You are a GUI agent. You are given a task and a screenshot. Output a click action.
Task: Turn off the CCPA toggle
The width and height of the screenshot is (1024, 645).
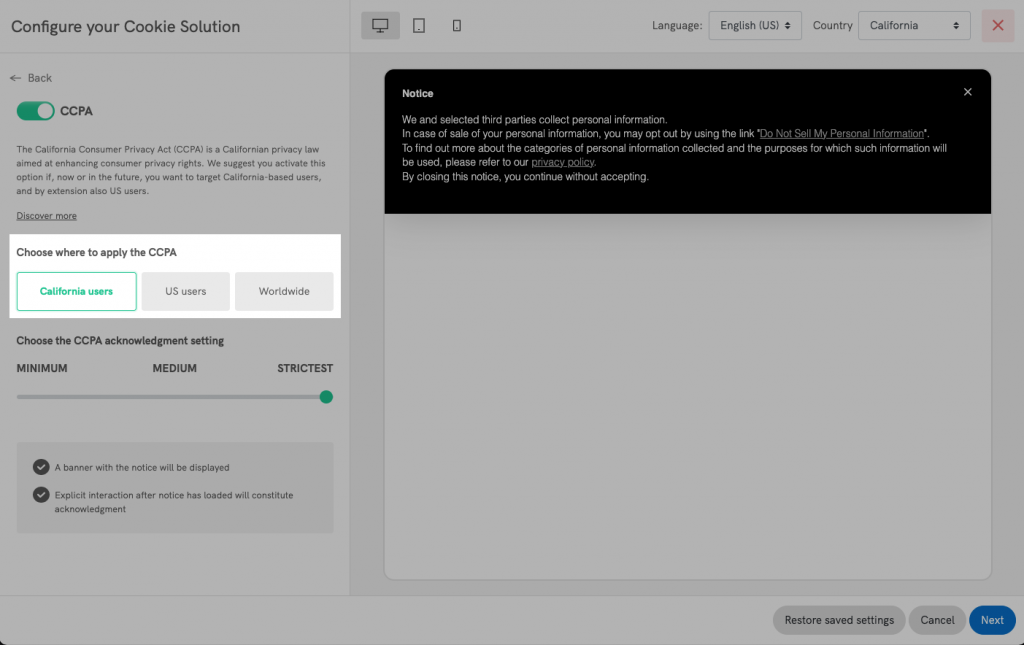(x=36, y=111)
